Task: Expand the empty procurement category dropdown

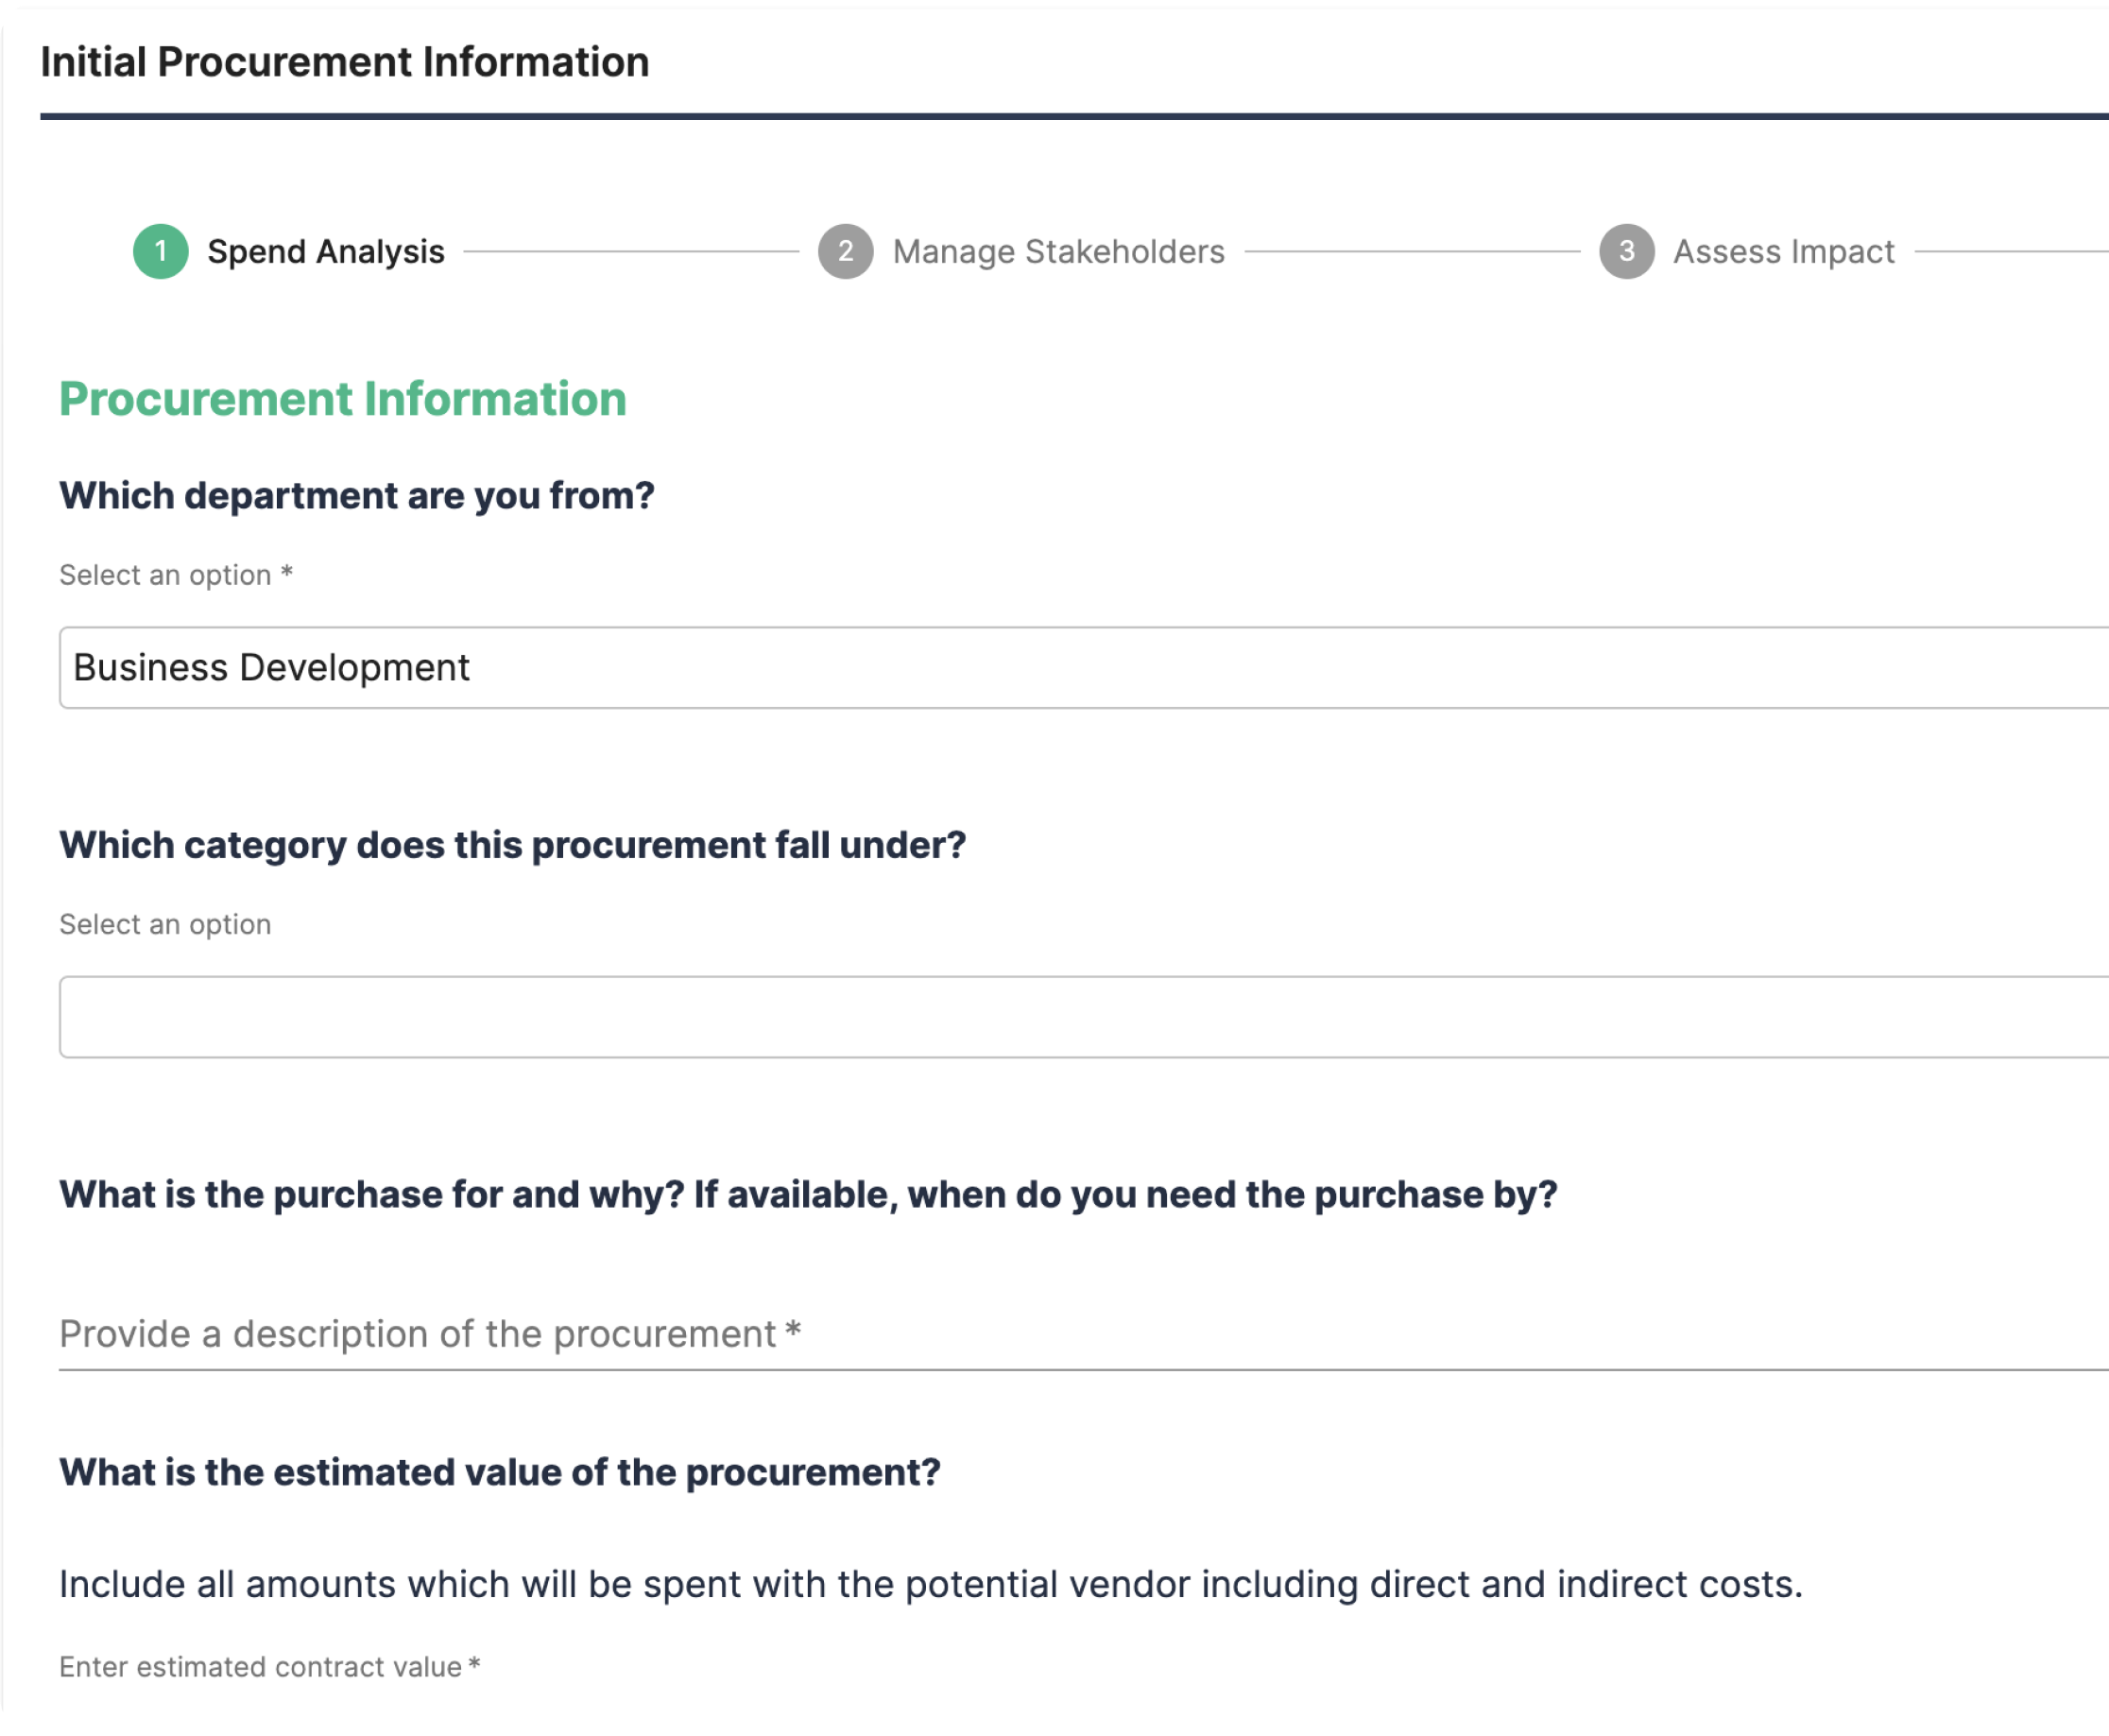Action: (x=1080, y=1017)
